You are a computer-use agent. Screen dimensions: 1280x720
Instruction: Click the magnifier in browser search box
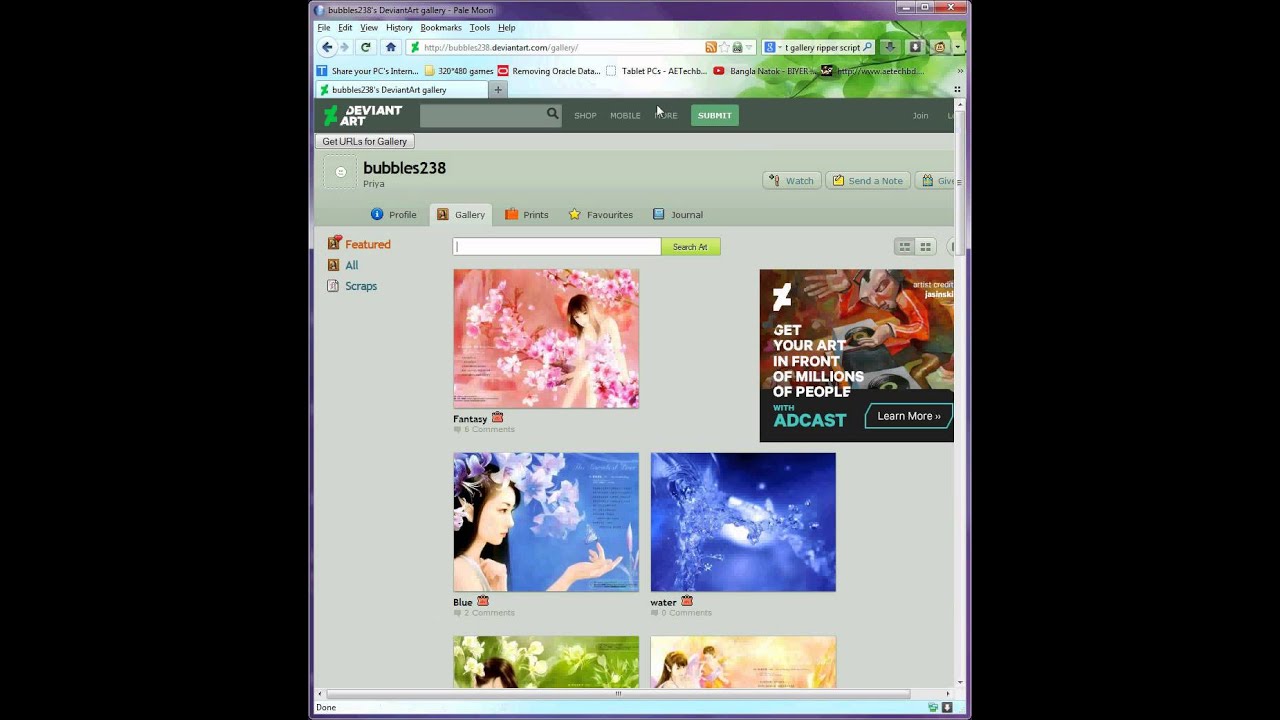click(x=867, y=47)
